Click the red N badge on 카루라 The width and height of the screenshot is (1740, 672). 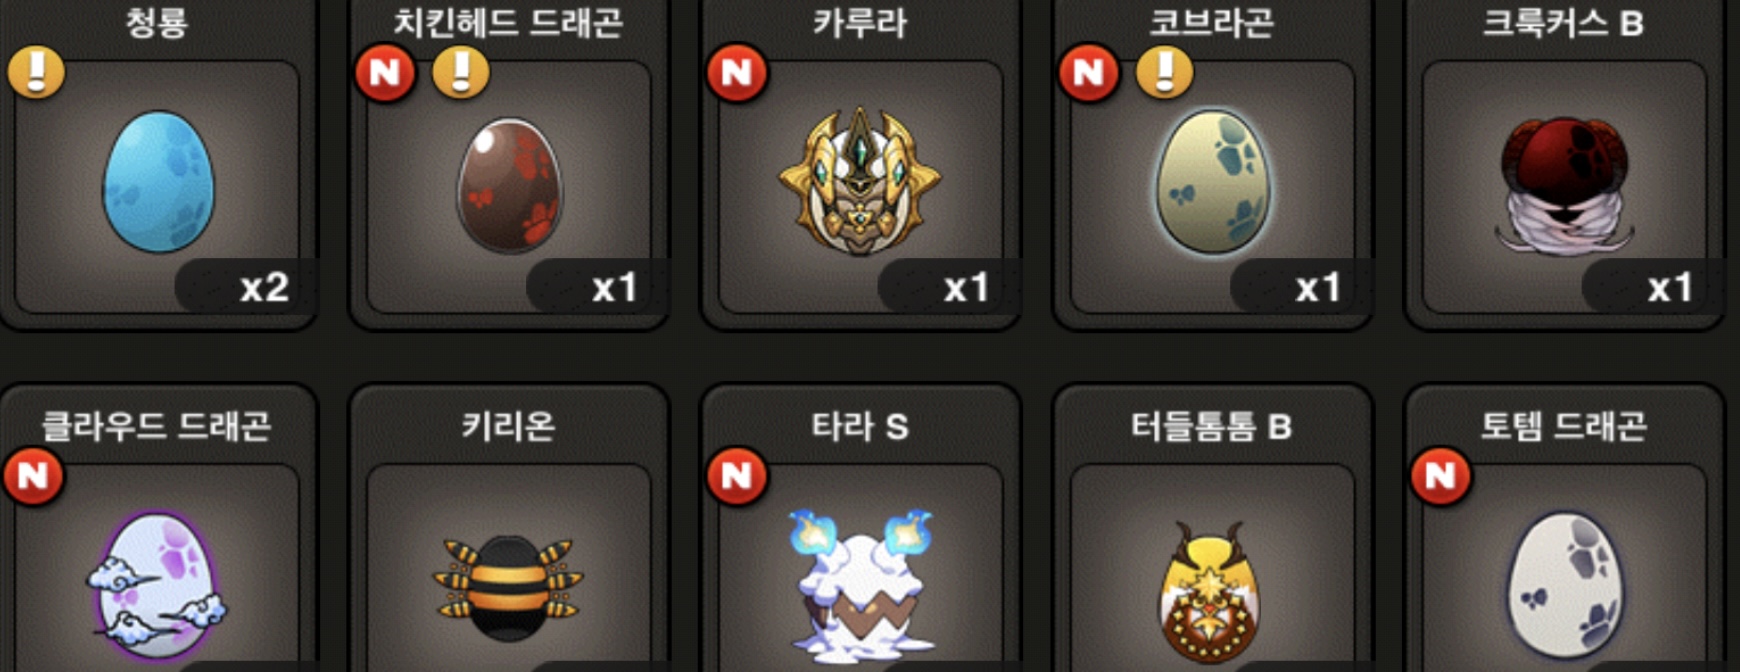click(x=737, y=72)
